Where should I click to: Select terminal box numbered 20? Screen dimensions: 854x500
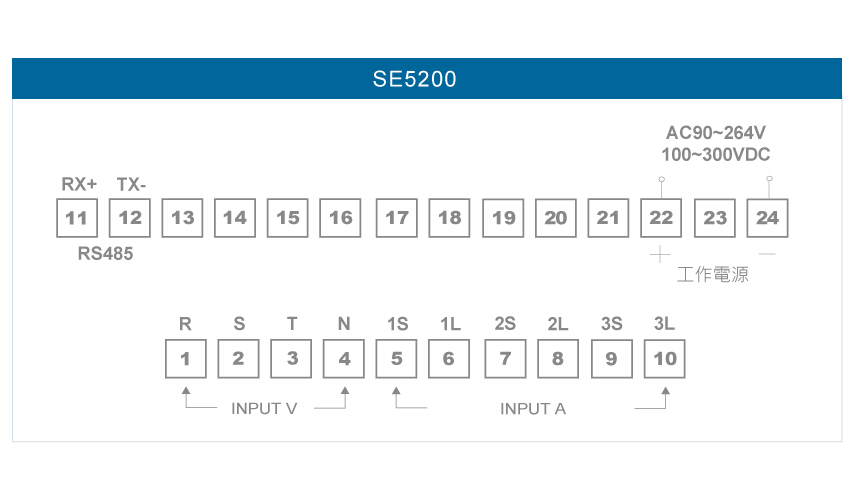coord(556,218)
